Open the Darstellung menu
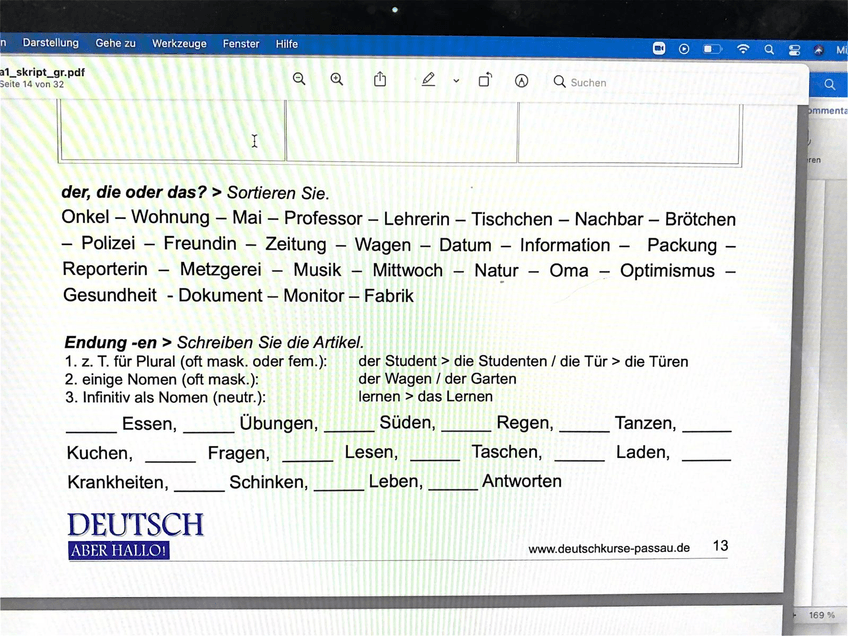This screenshot has height=636, width=848. 51,43
